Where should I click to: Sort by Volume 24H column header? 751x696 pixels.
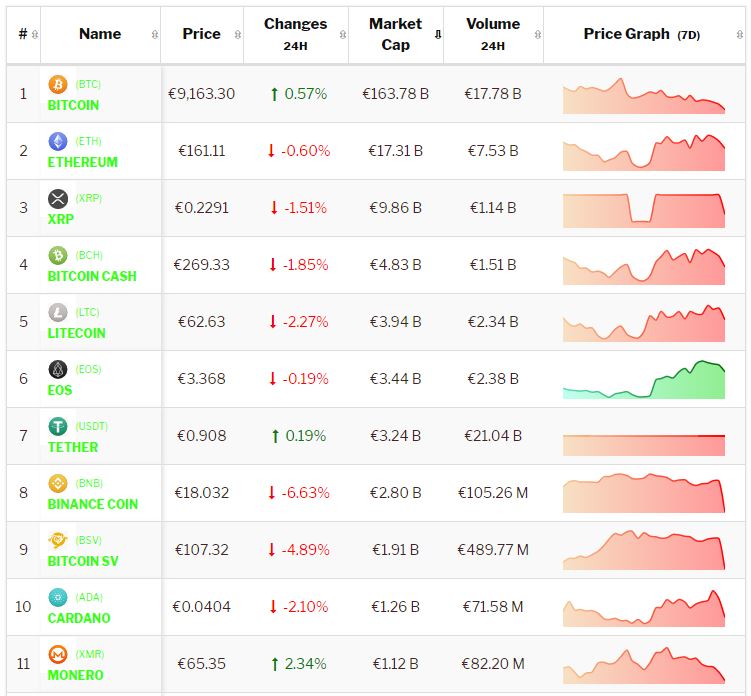coord(492,34)
